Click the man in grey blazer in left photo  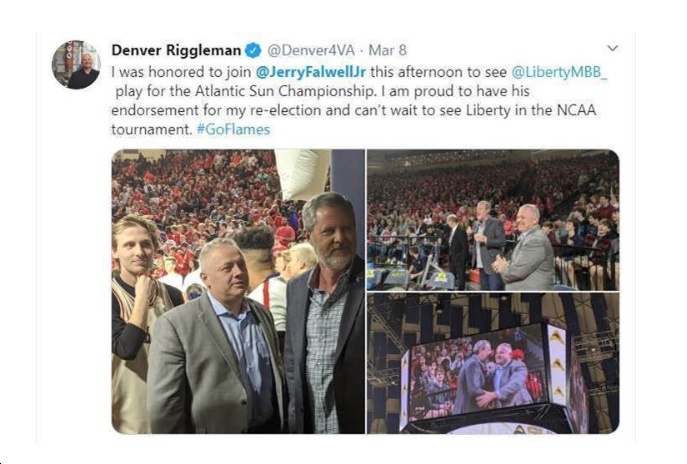point(215,337)
